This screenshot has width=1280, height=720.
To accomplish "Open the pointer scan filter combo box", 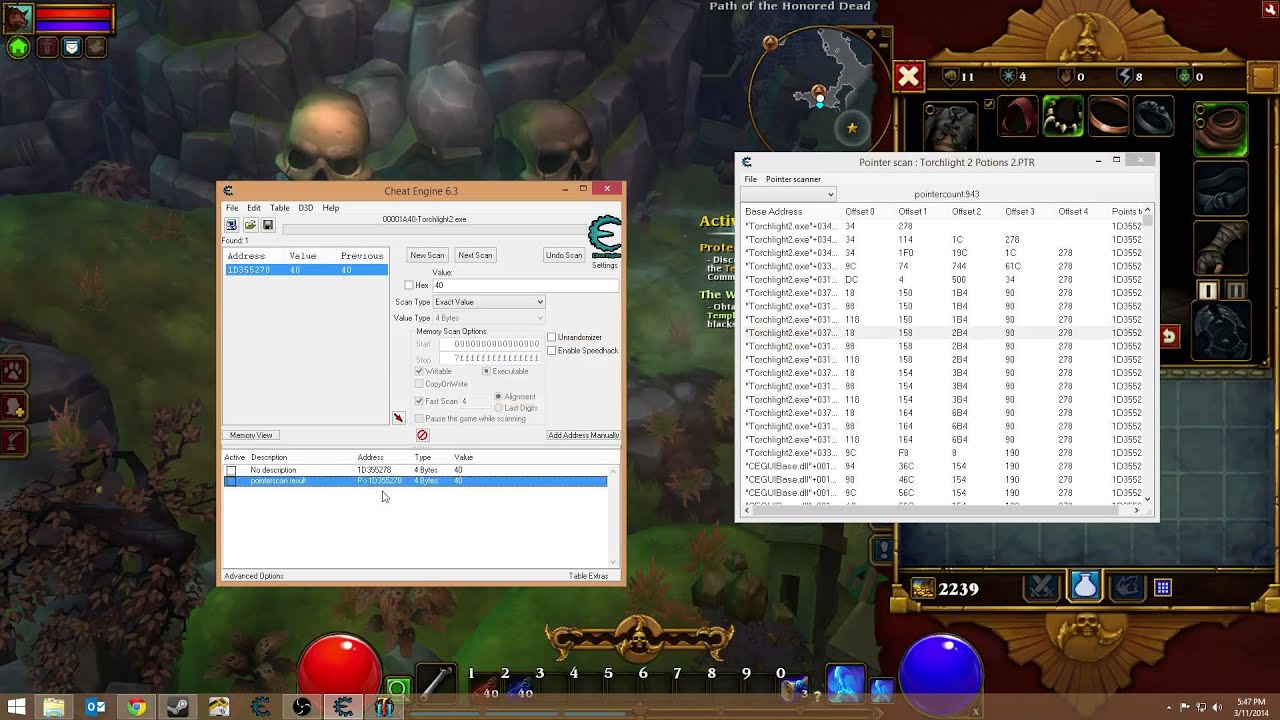I will click(x=788, y=194).
